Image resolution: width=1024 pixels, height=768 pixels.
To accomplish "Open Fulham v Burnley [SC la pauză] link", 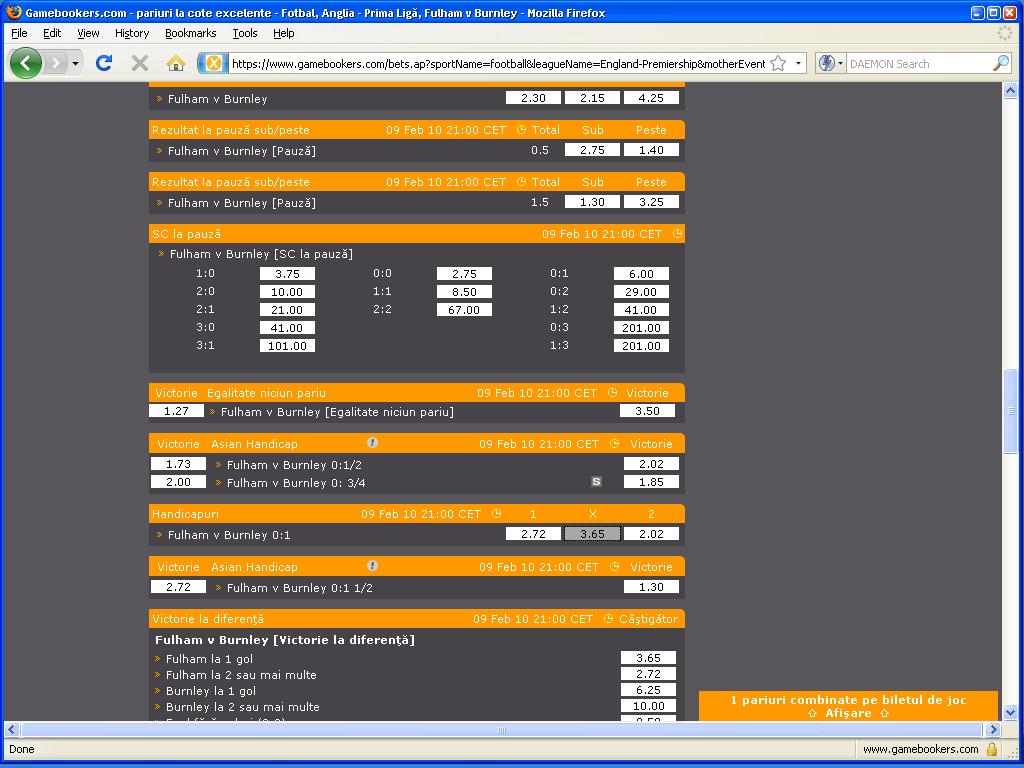I will pyautogui.click(x=261, y=254).
